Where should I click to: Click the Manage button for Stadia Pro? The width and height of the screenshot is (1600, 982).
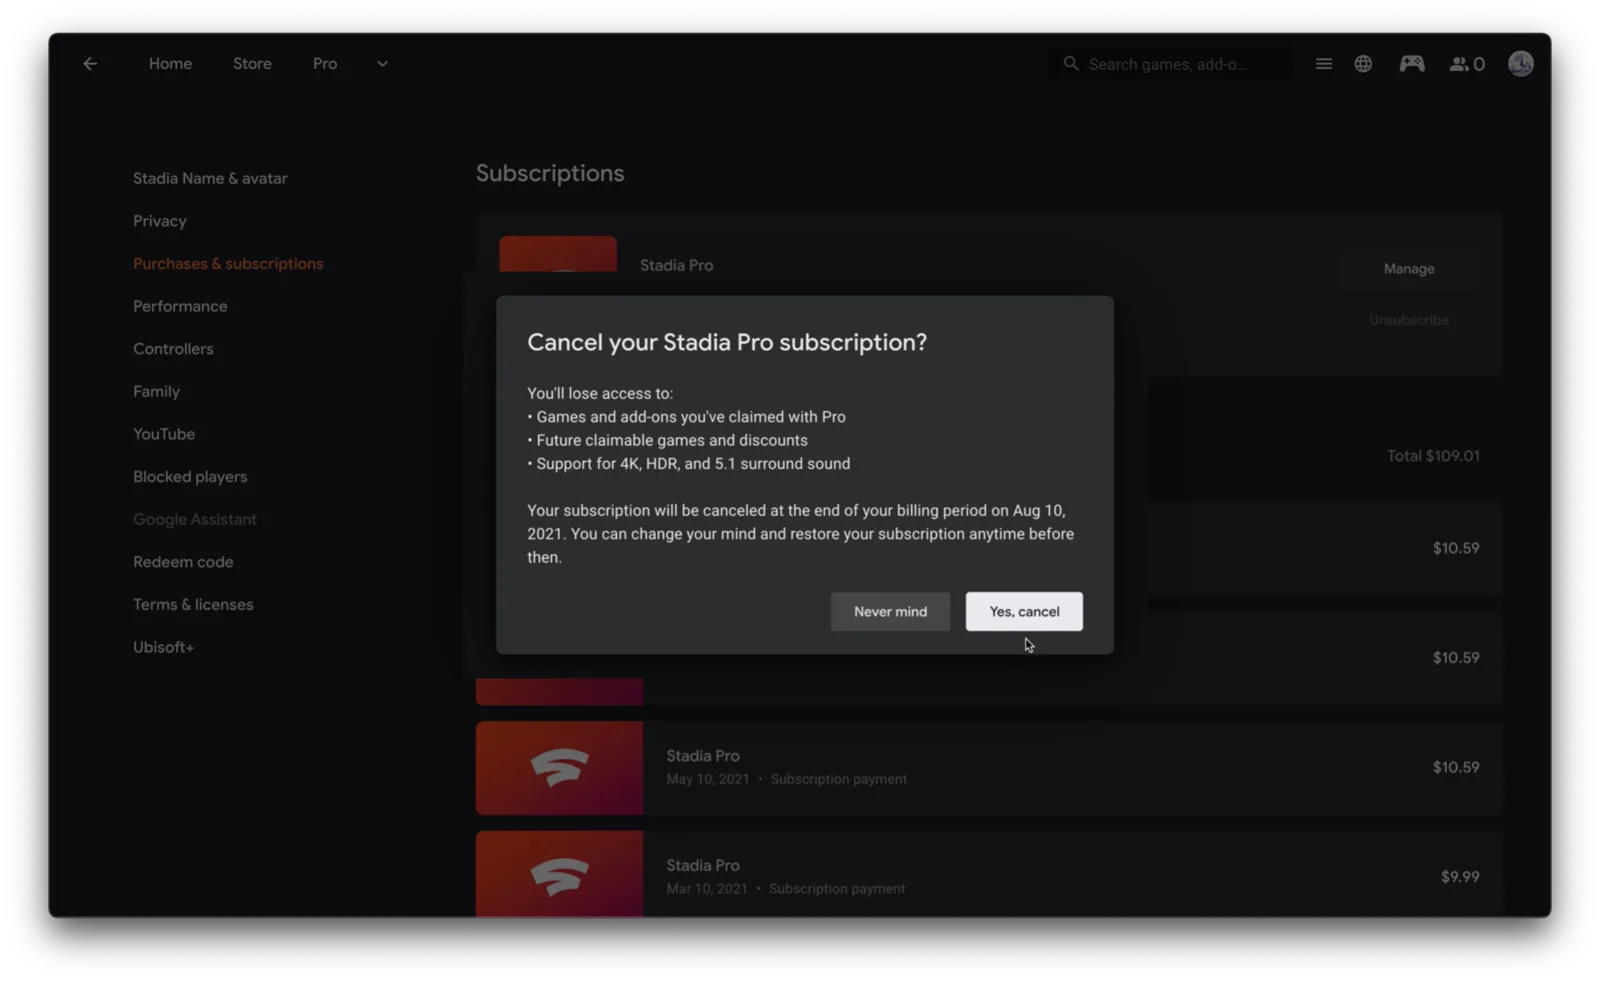(1409, 269)
